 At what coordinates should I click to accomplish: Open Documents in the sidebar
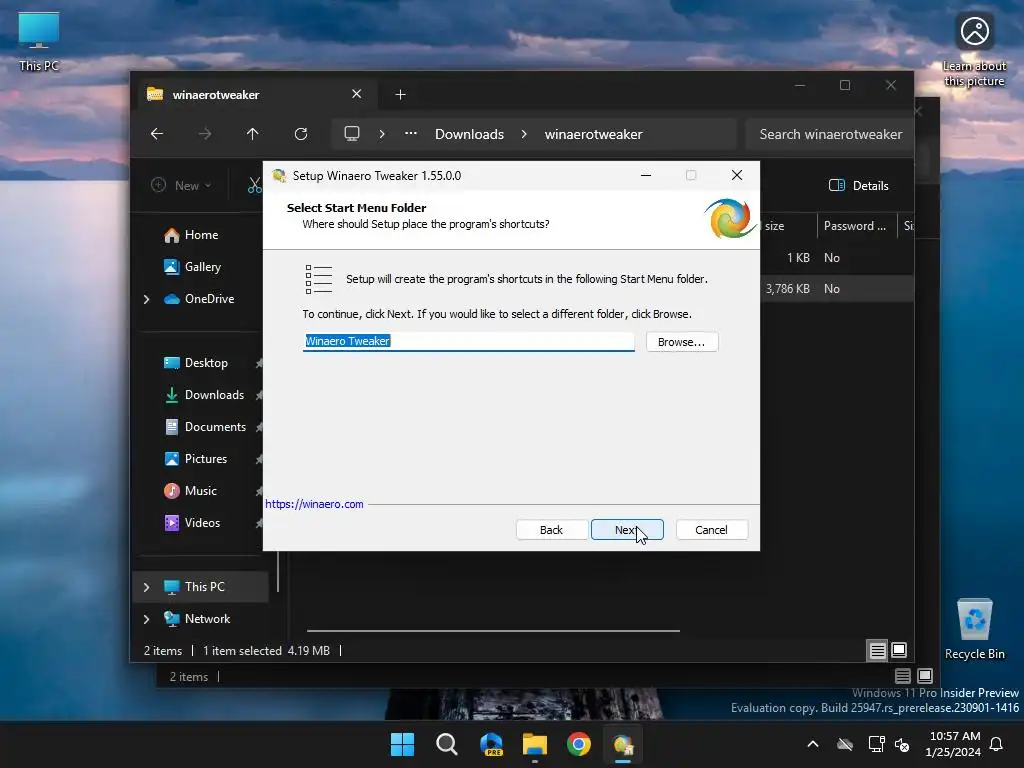click(x=215, y=426)
